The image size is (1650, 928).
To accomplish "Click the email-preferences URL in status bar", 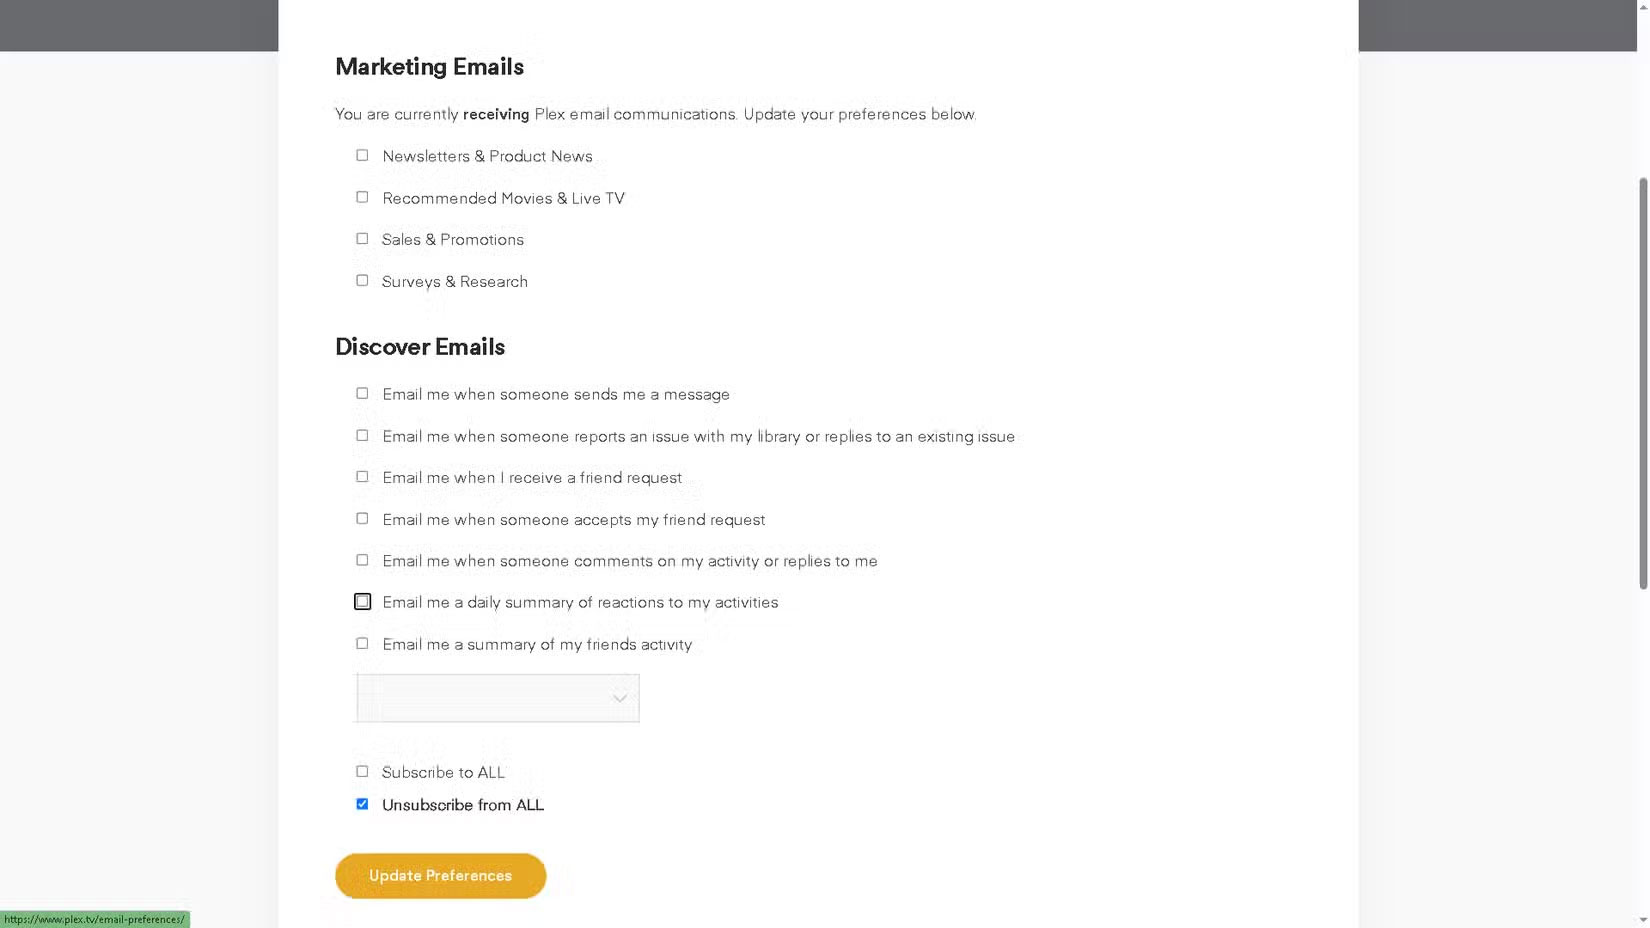I will coord(95,920).
